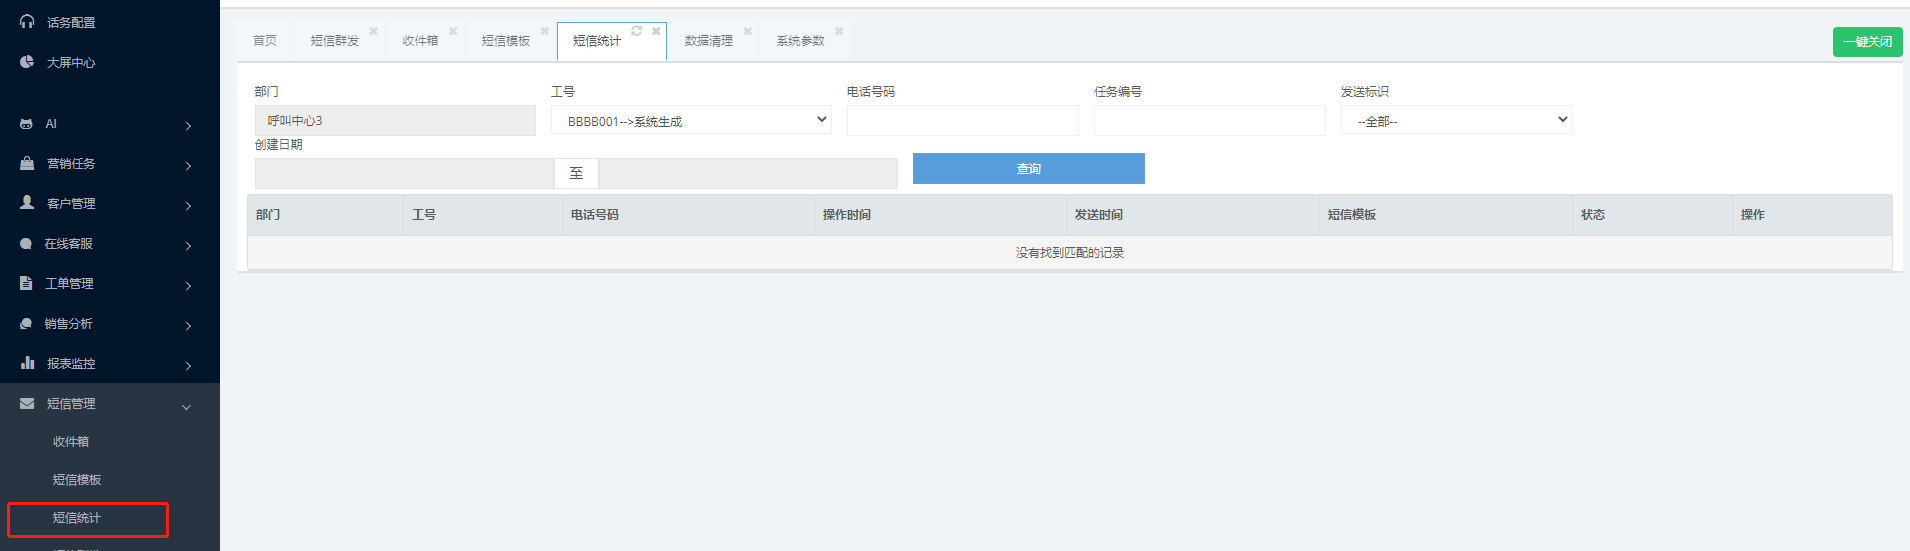The height and width of the screenshot is (551, 1910).
Task: Click the green 一键关闭 button
Action: (1867, 42)
